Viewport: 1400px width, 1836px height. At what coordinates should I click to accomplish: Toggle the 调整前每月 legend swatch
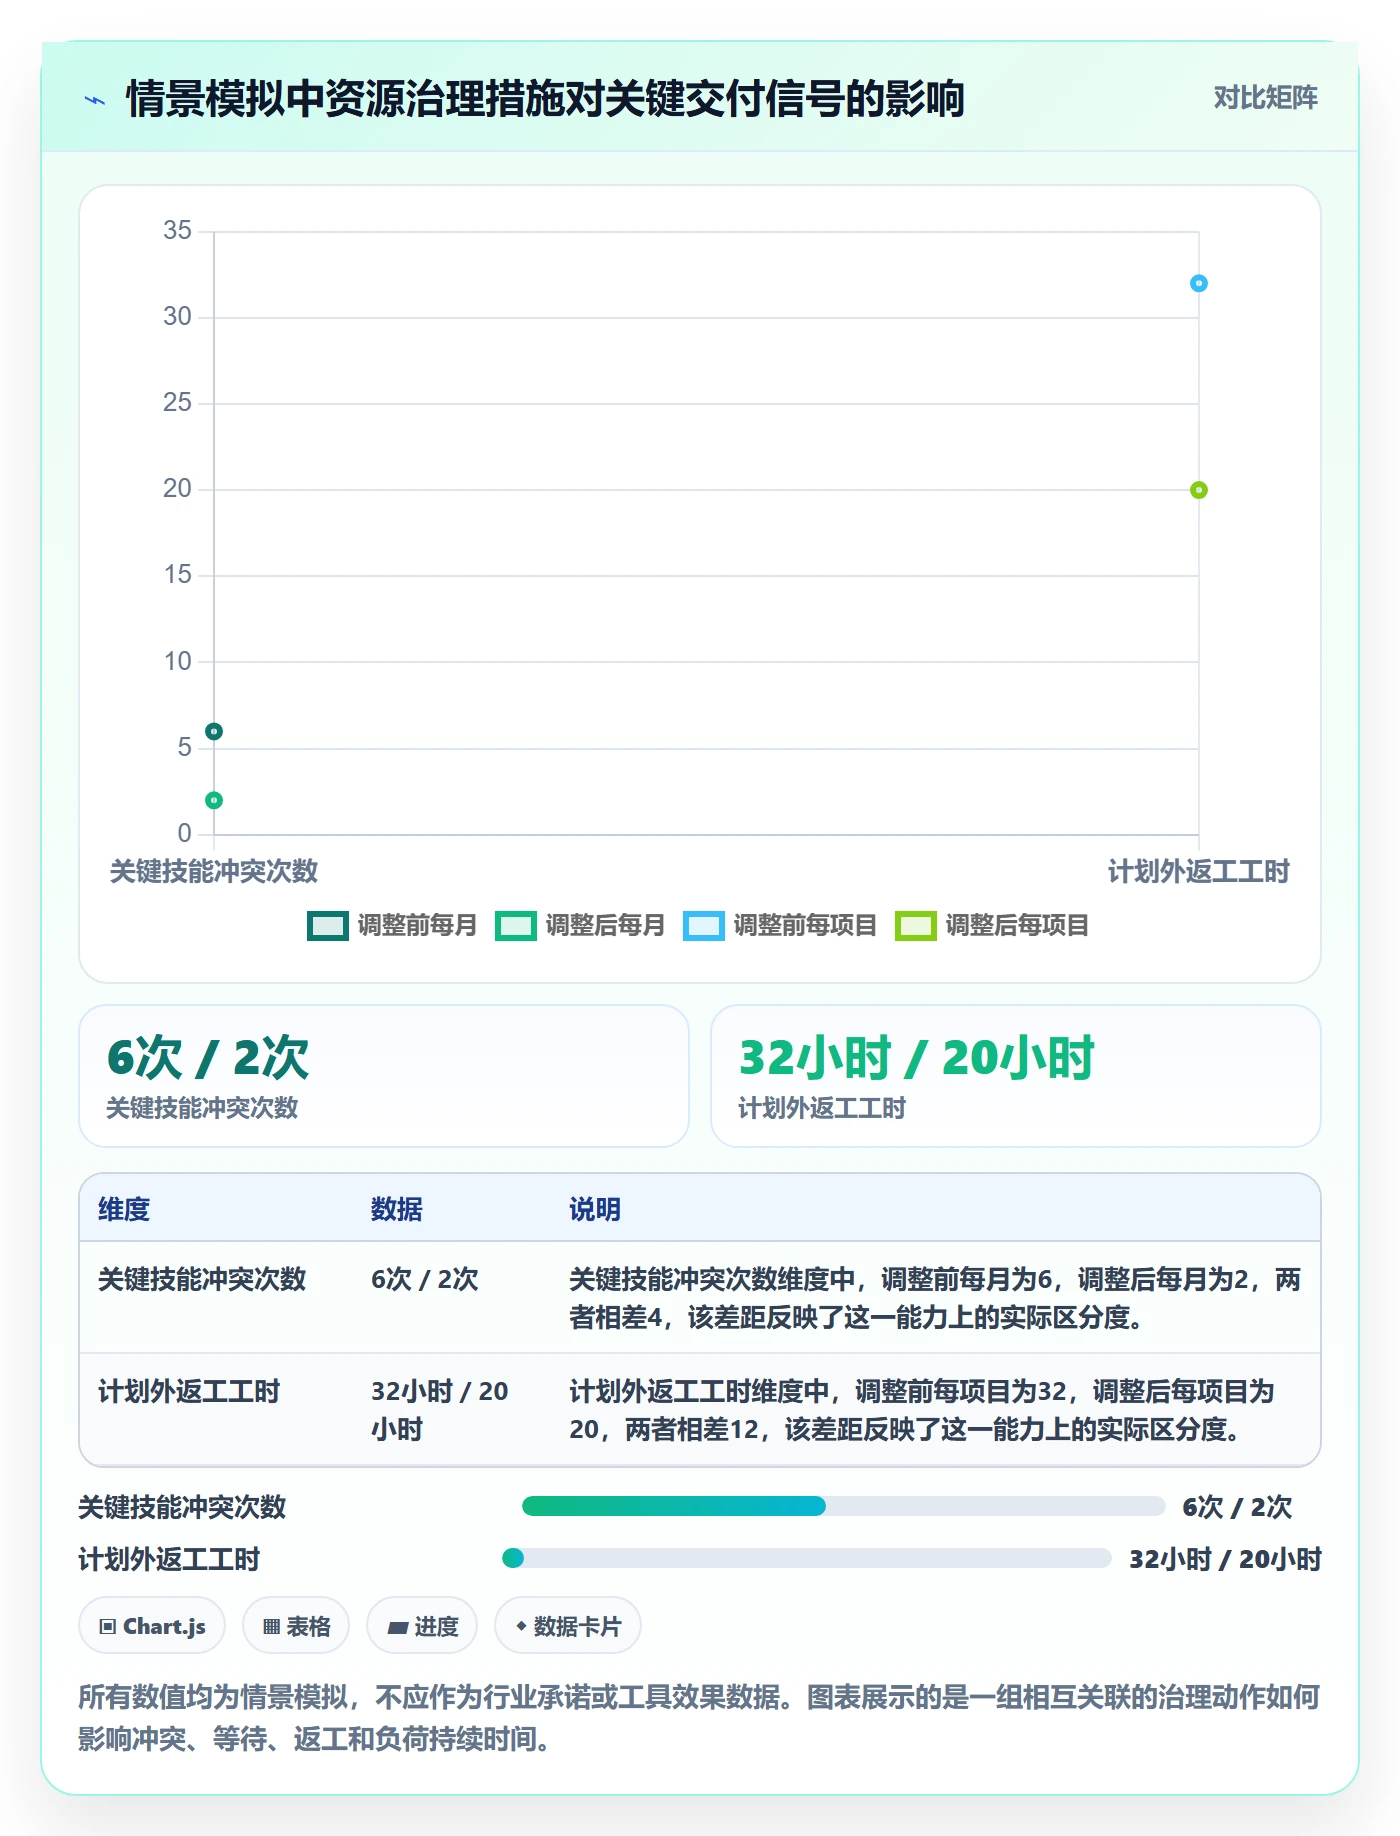click(x=327, y=926)
